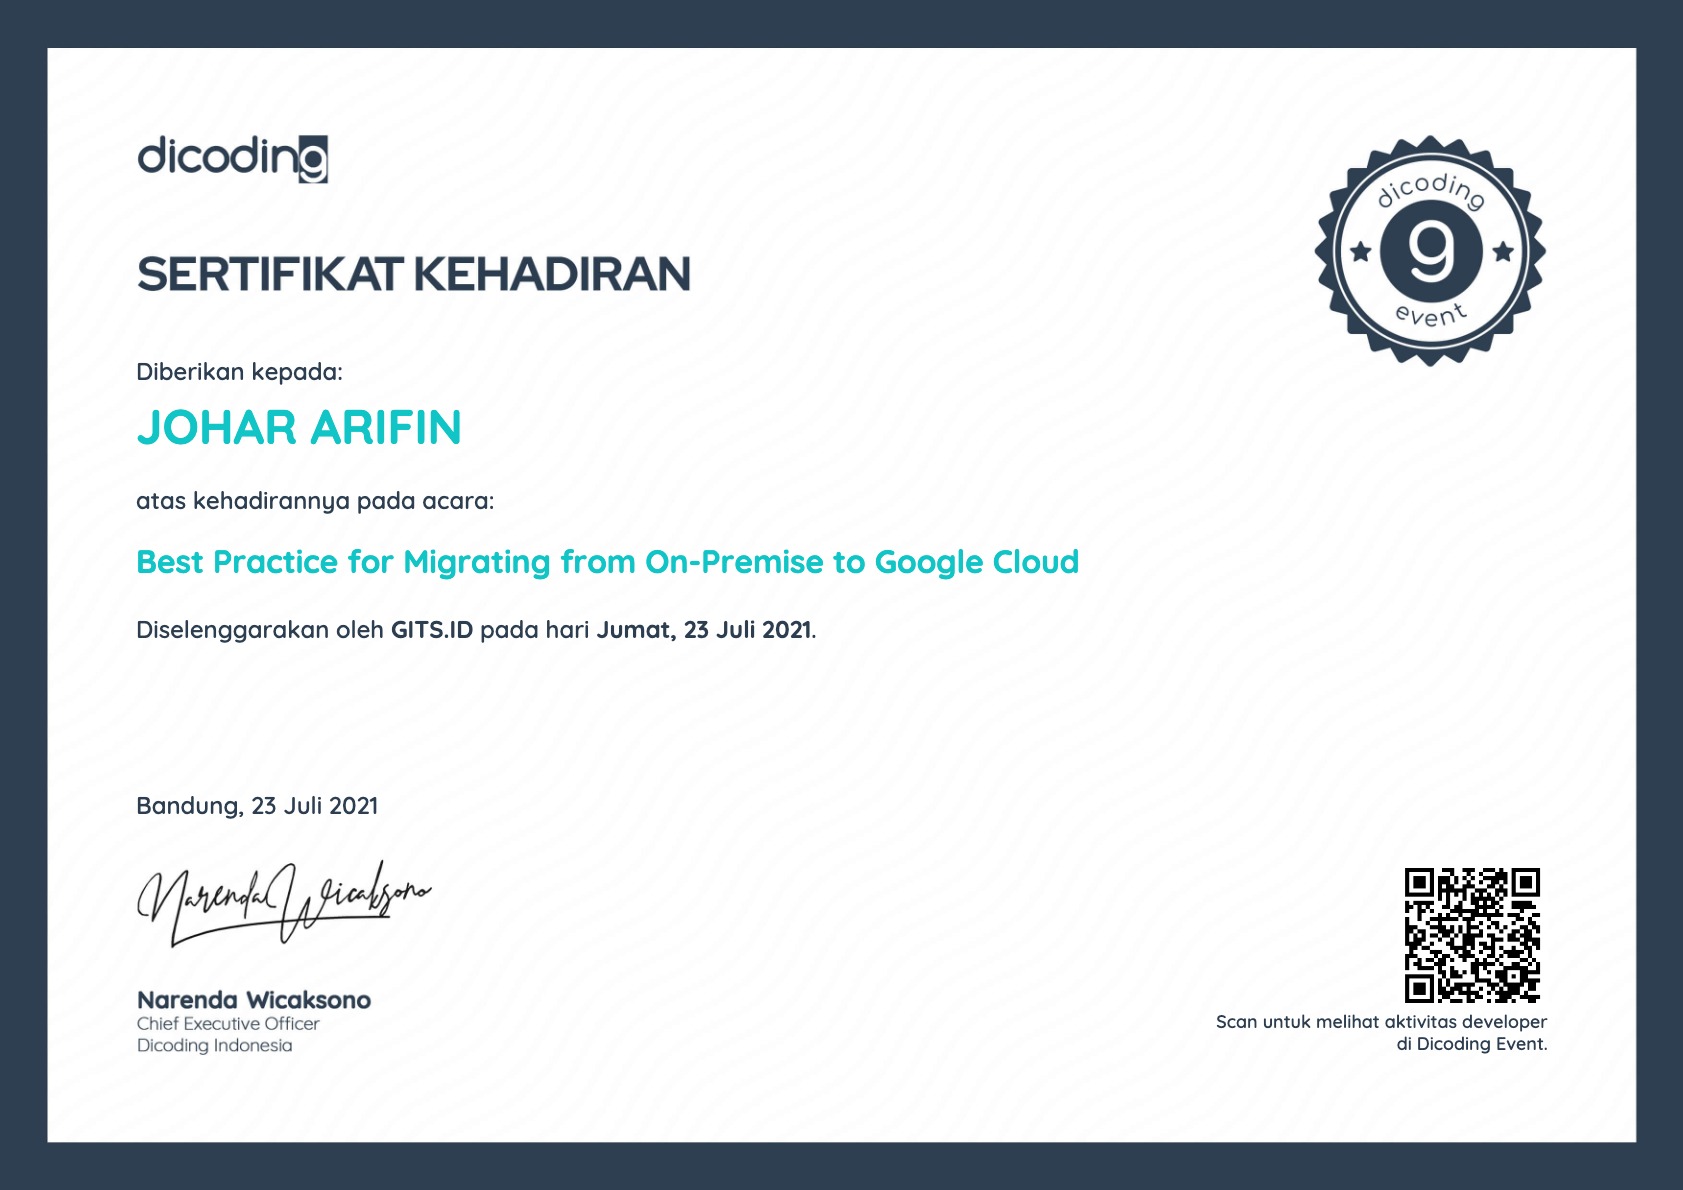Viewport: 1683px width, 1190px height.
Task: Click the dicoding event badge seal
Action: [x=1430, y=251]
